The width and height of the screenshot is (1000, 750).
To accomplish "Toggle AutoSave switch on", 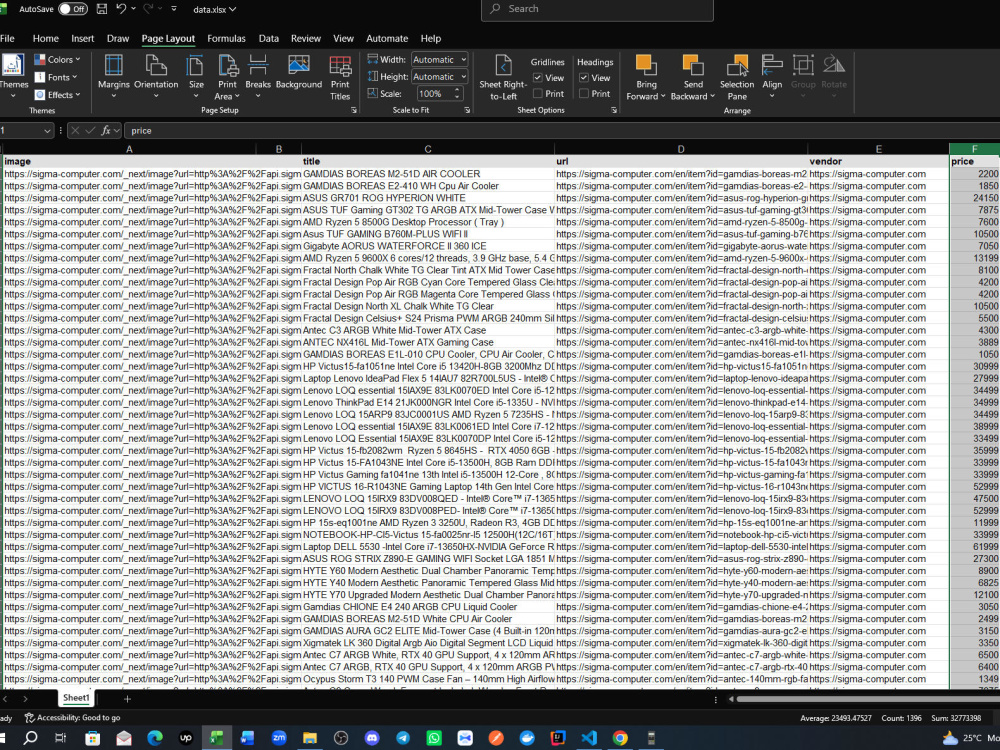I will point(73,9).
